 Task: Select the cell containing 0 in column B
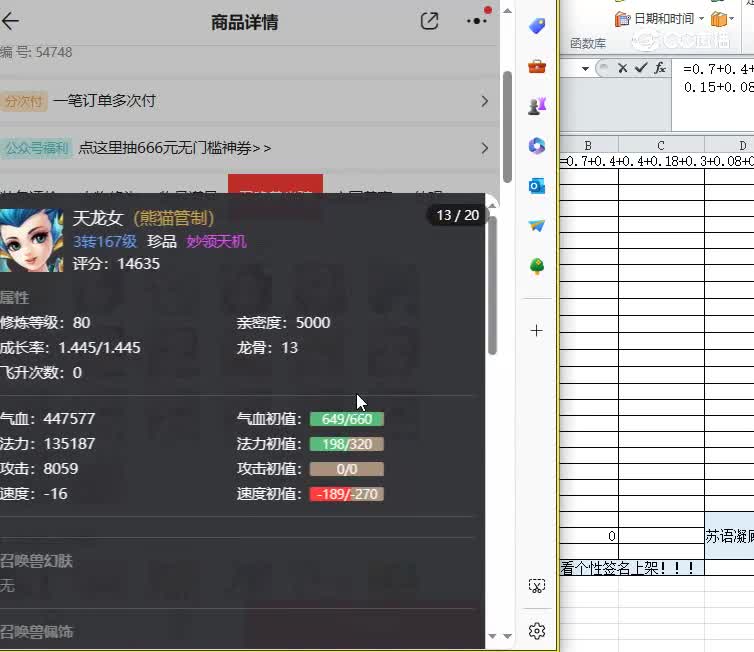pyautogui.click(x=589, y=536)
